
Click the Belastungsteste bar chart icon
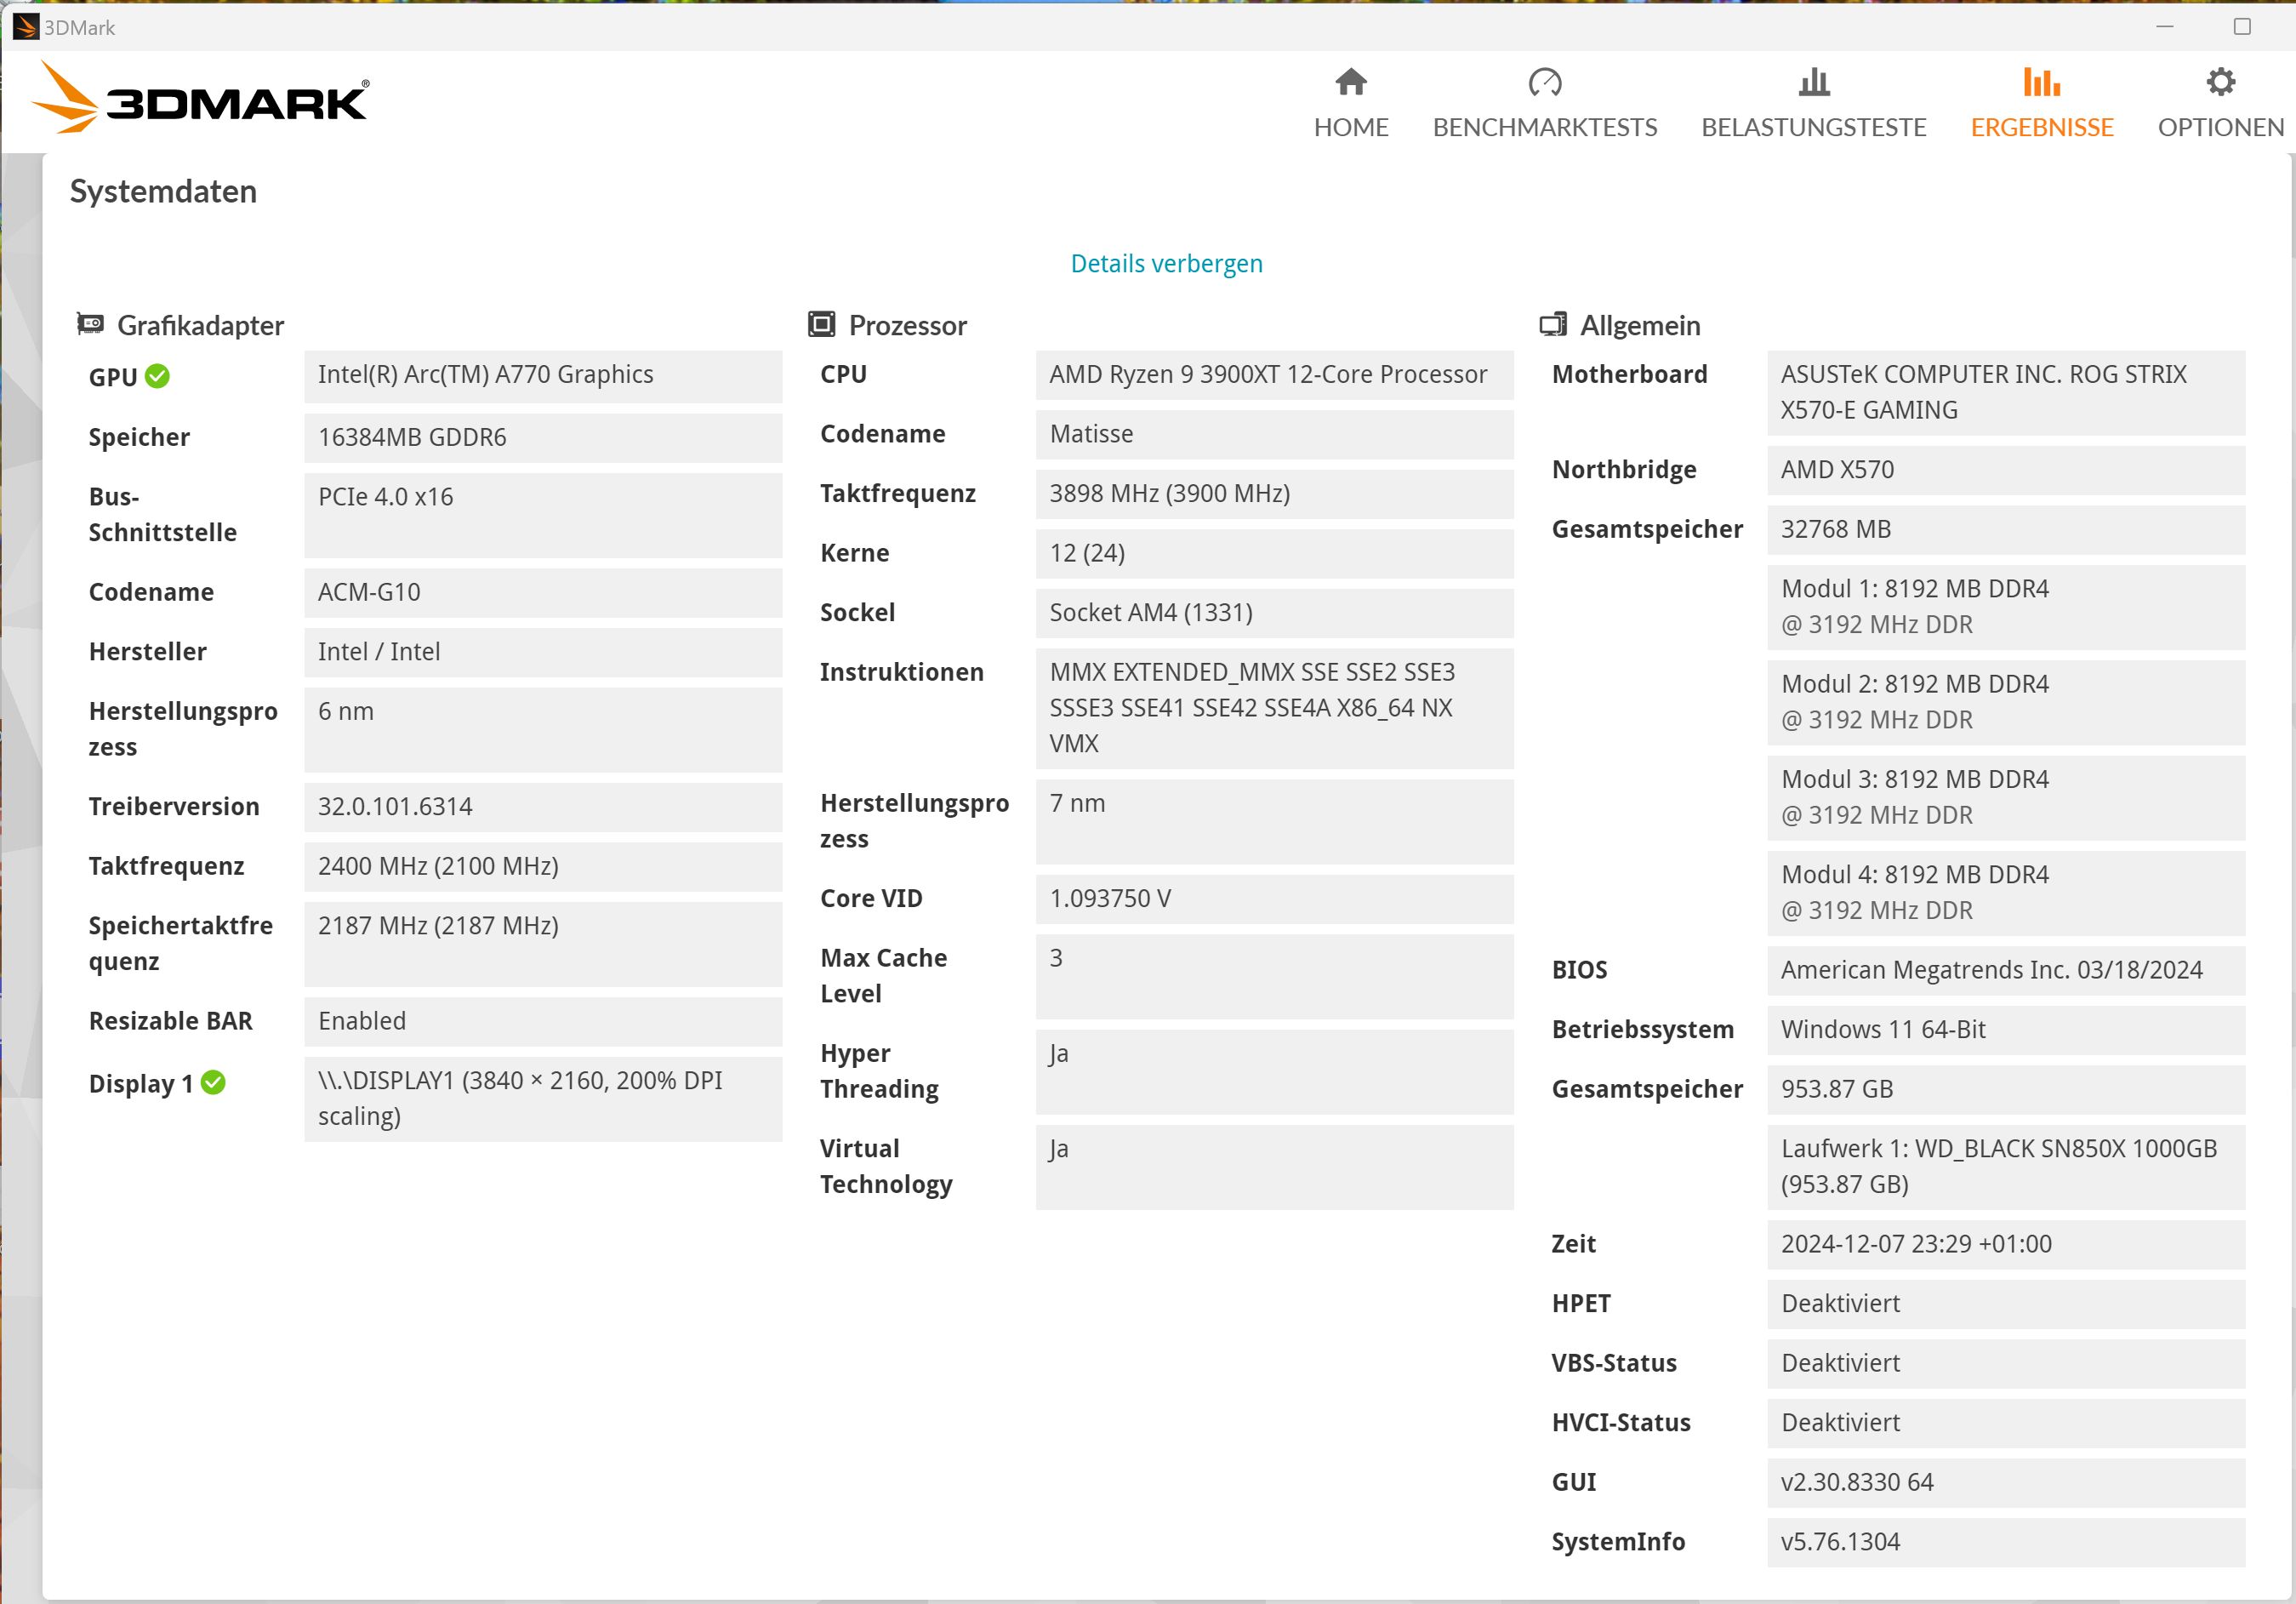(x=1813, y=82)
